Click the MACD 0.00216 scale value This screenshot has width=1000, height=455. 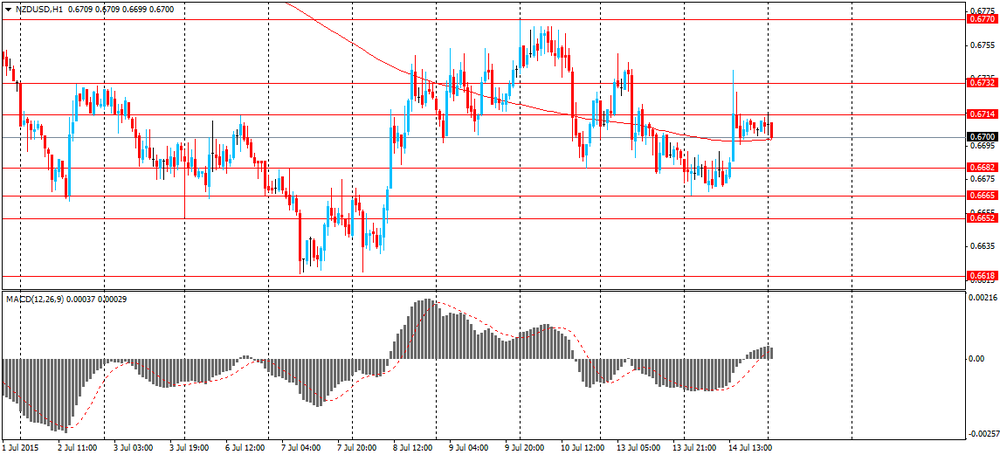pyautogui.click(x=982, y=298)
